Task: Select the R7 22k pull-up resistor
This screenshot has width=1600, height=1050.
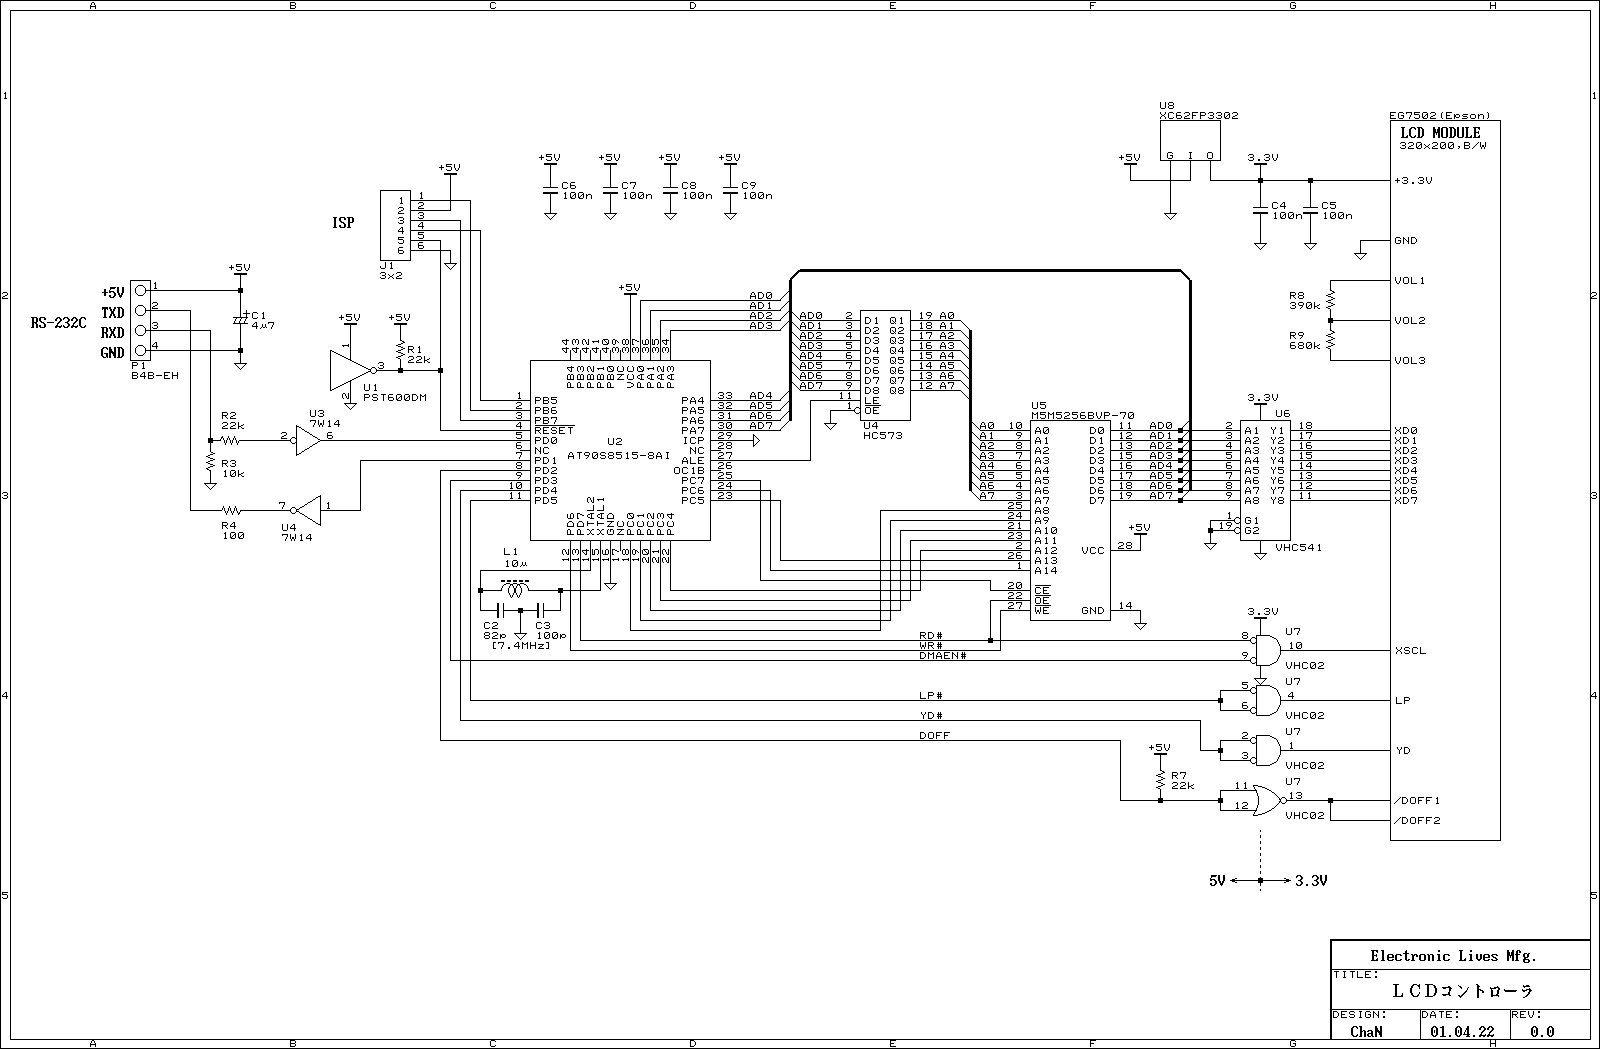Action: coord(1160,778)
